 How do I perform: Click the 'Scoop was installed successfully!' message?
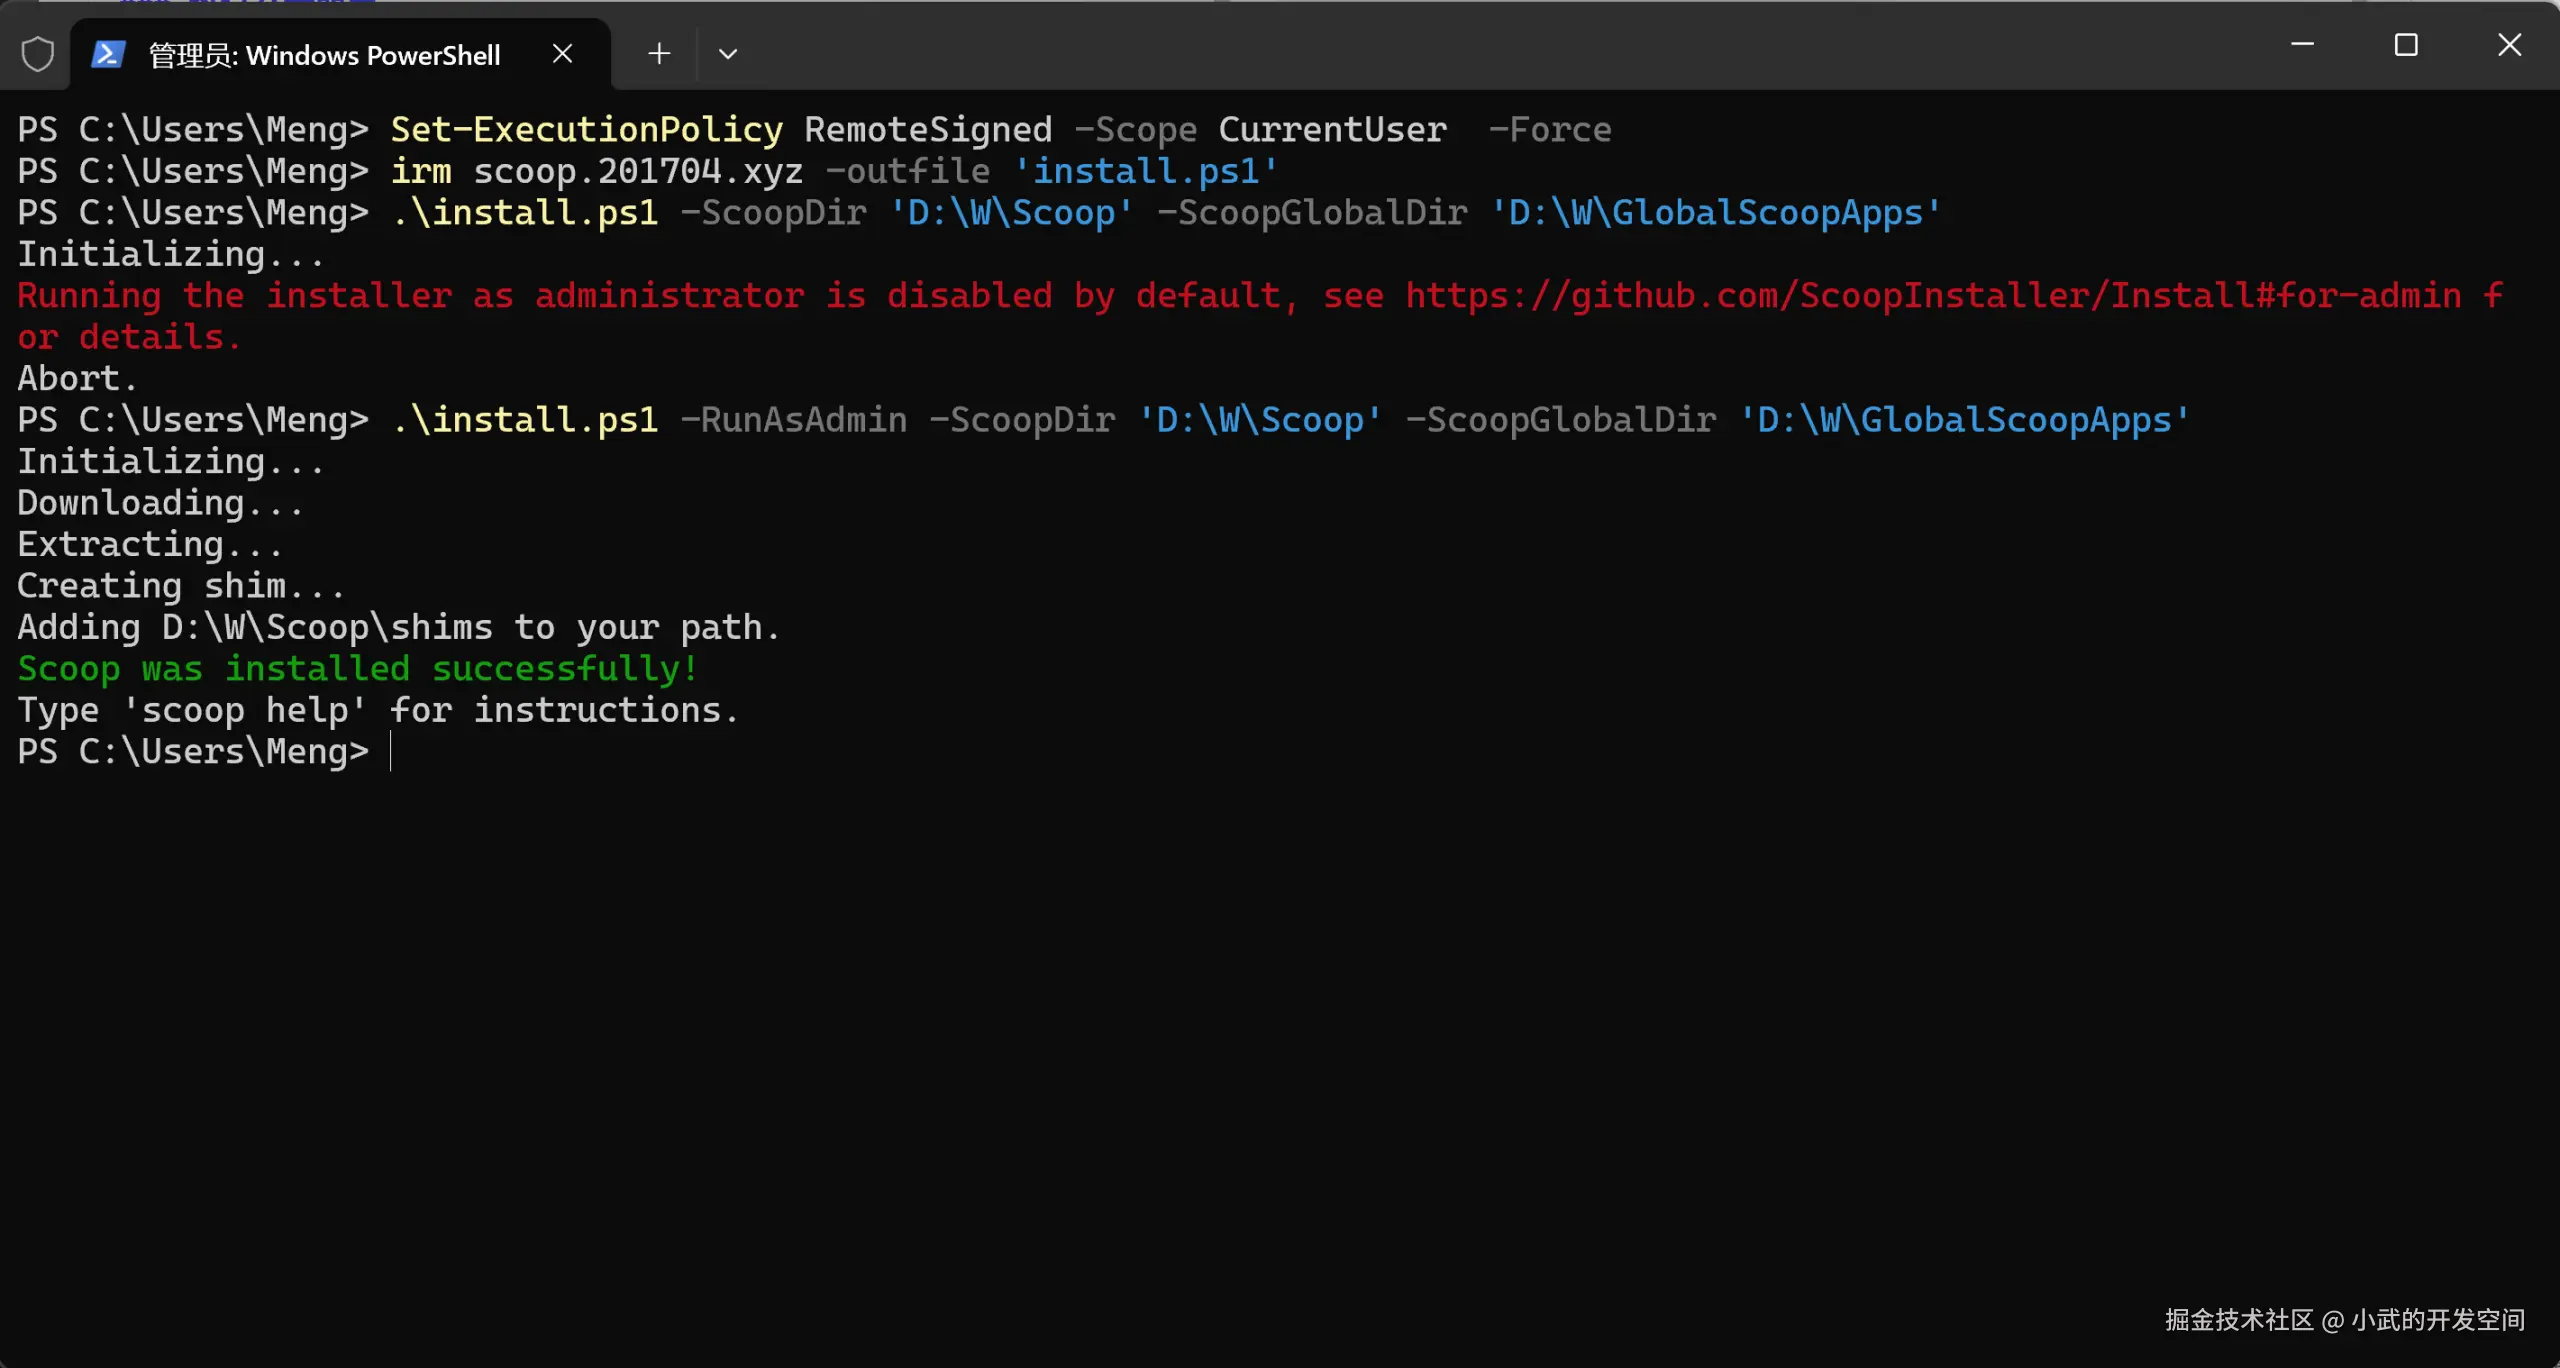357,669
